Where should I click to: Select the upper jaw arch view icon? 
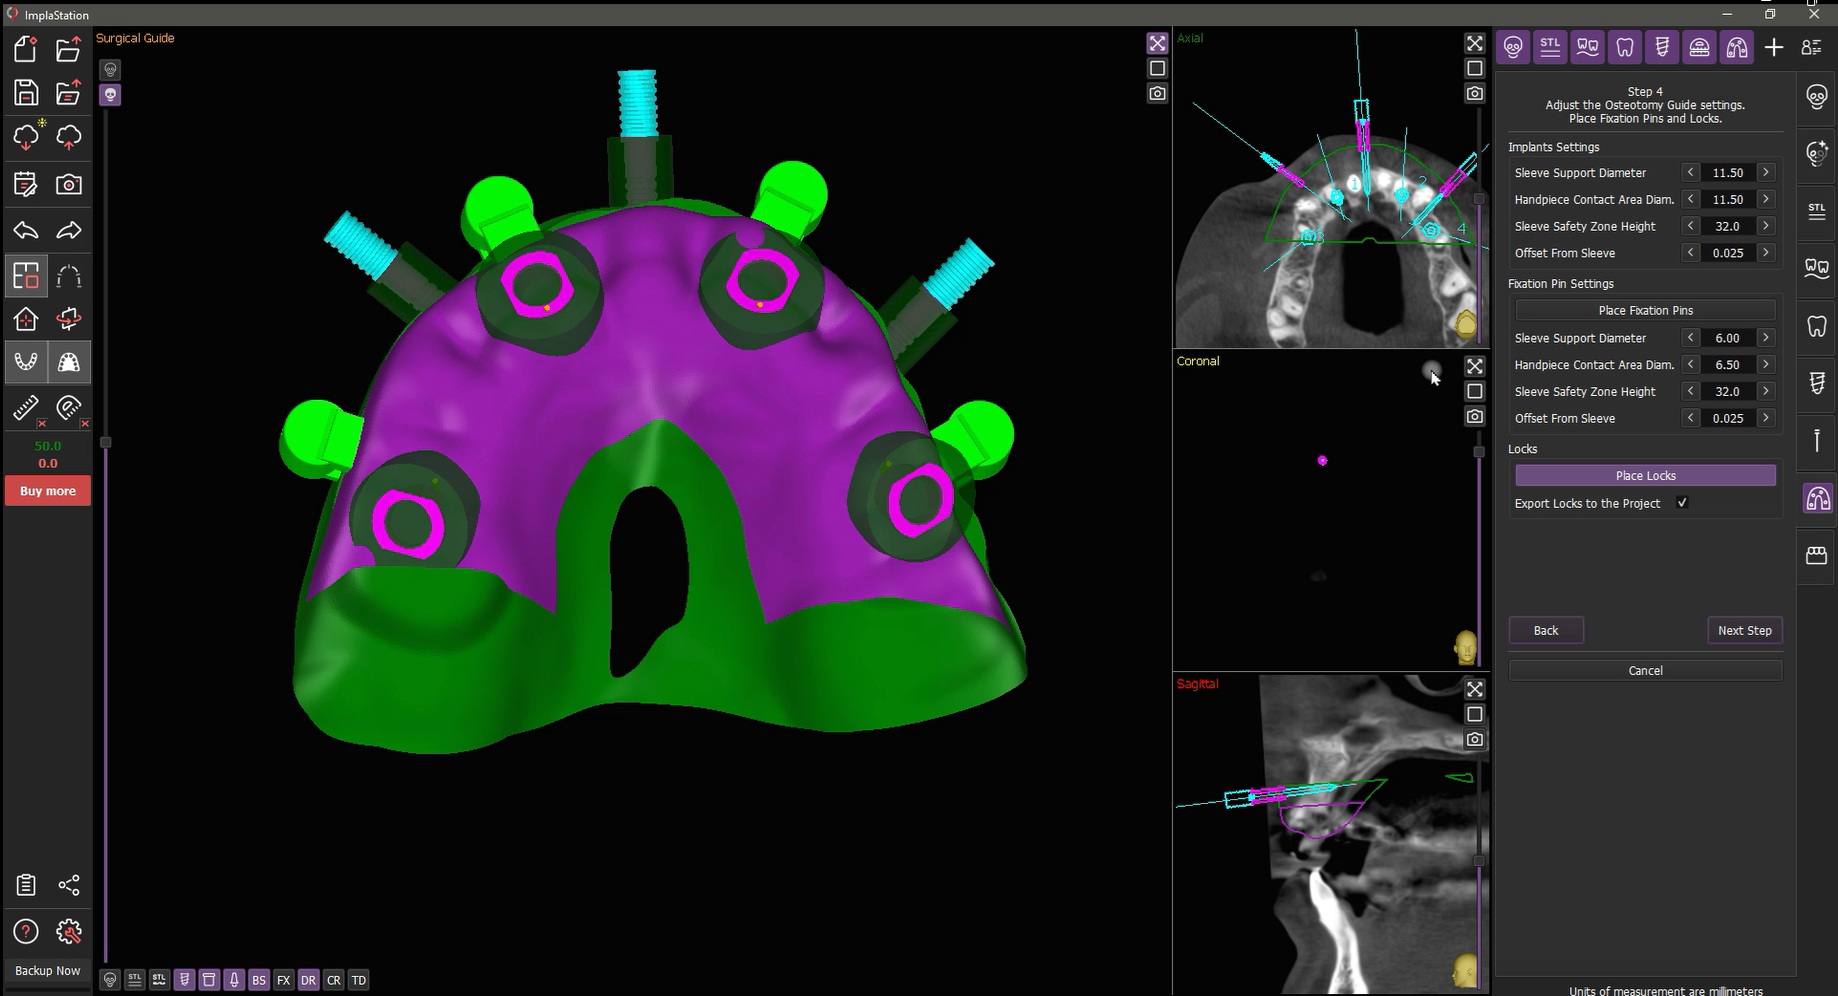point(69,362)
